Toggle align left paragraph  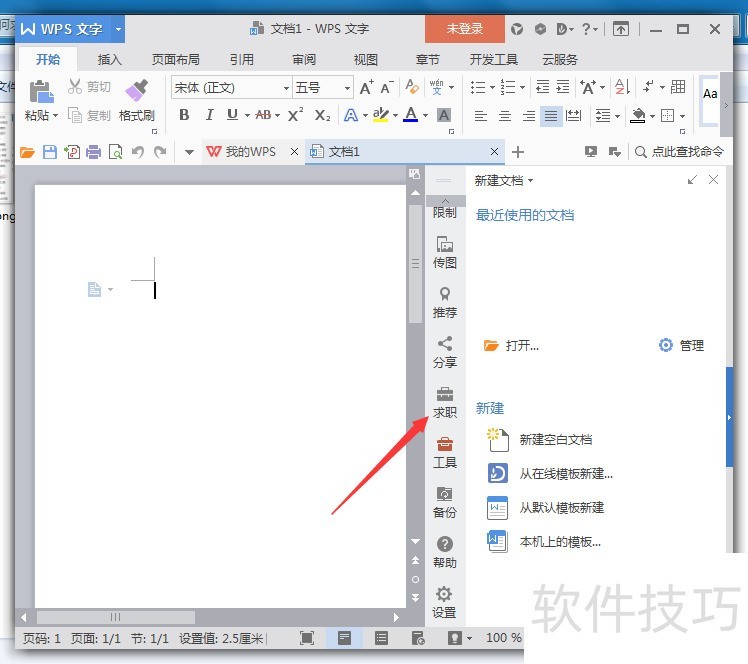(480, 115)
